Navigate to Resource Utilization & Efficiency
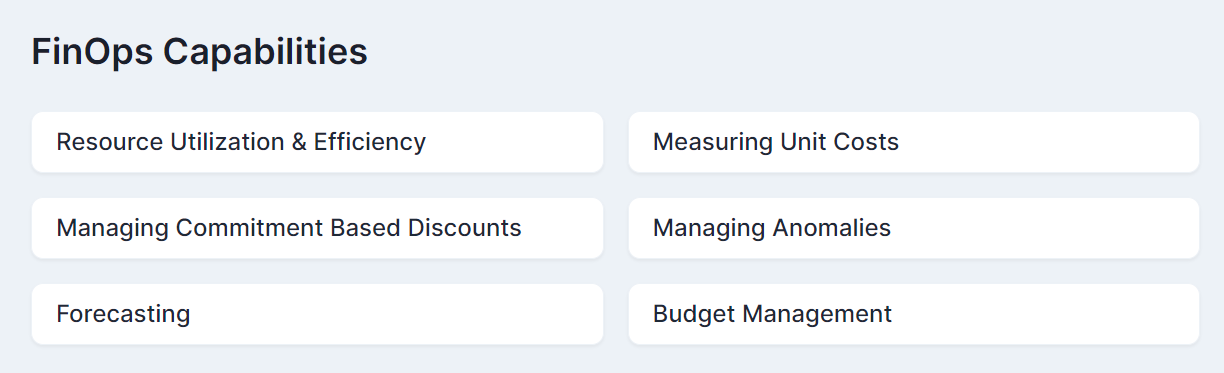 pyautogui.click(x=317, y=142)
